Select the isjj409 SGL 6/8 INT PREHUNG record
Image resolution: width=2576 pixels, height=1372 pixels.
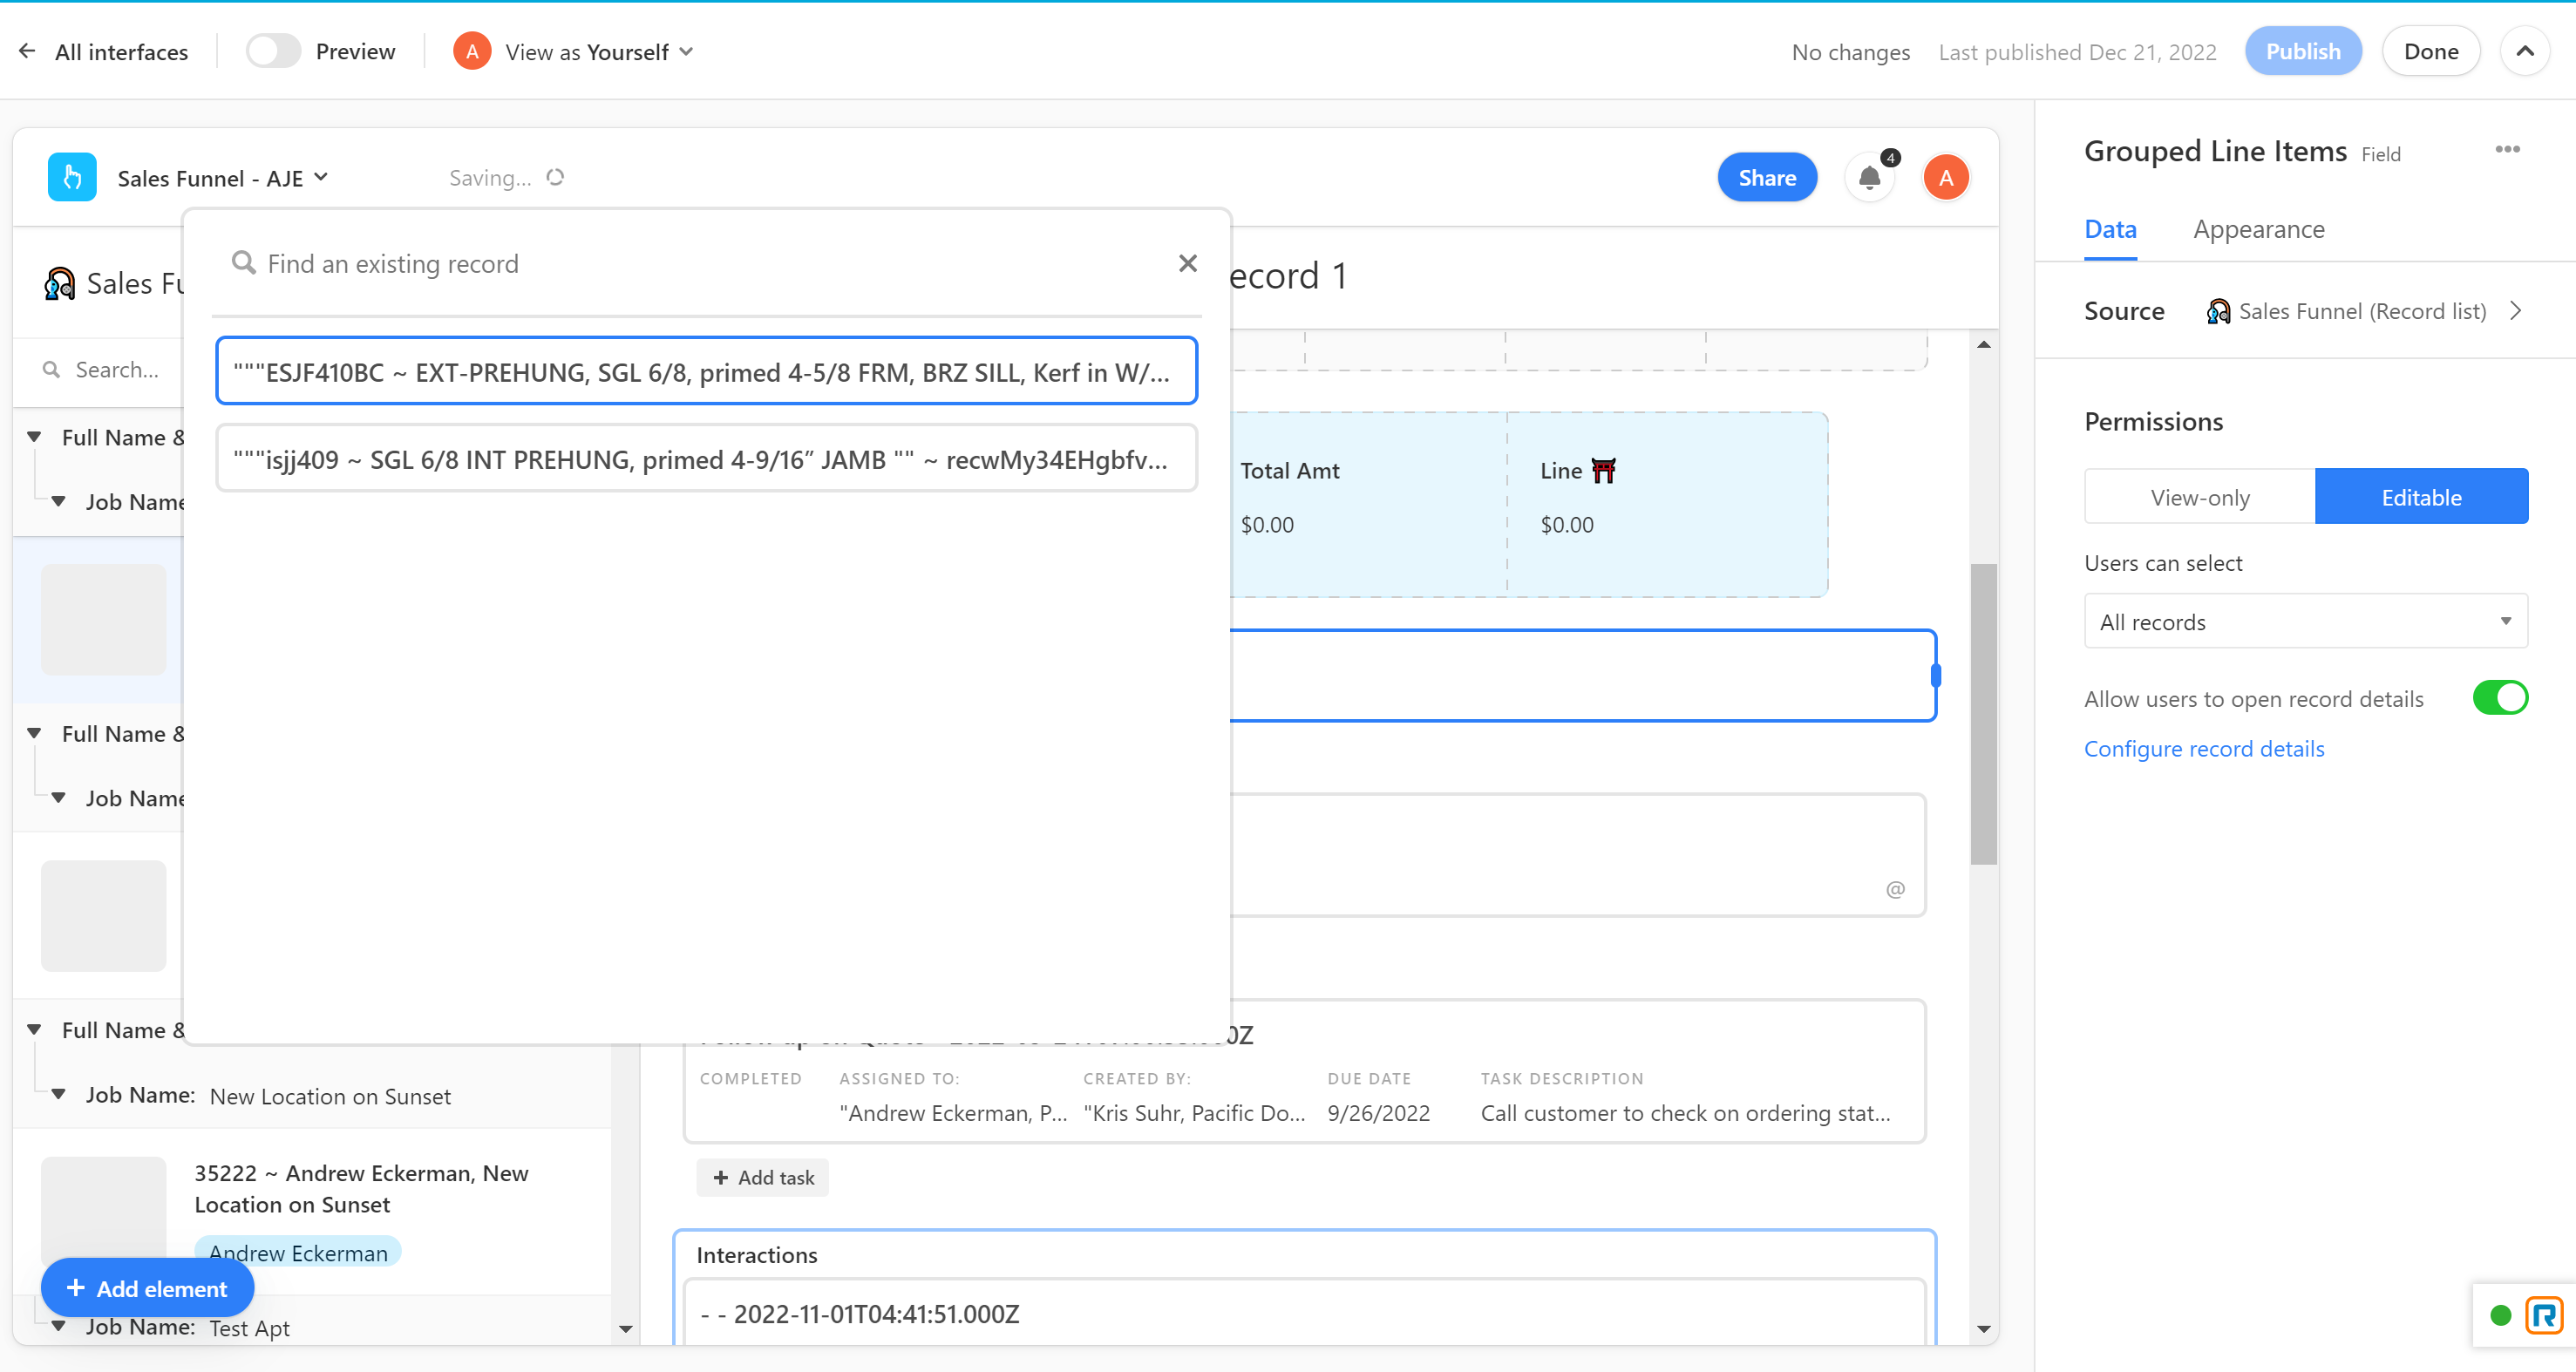click(x=706, y=458)
